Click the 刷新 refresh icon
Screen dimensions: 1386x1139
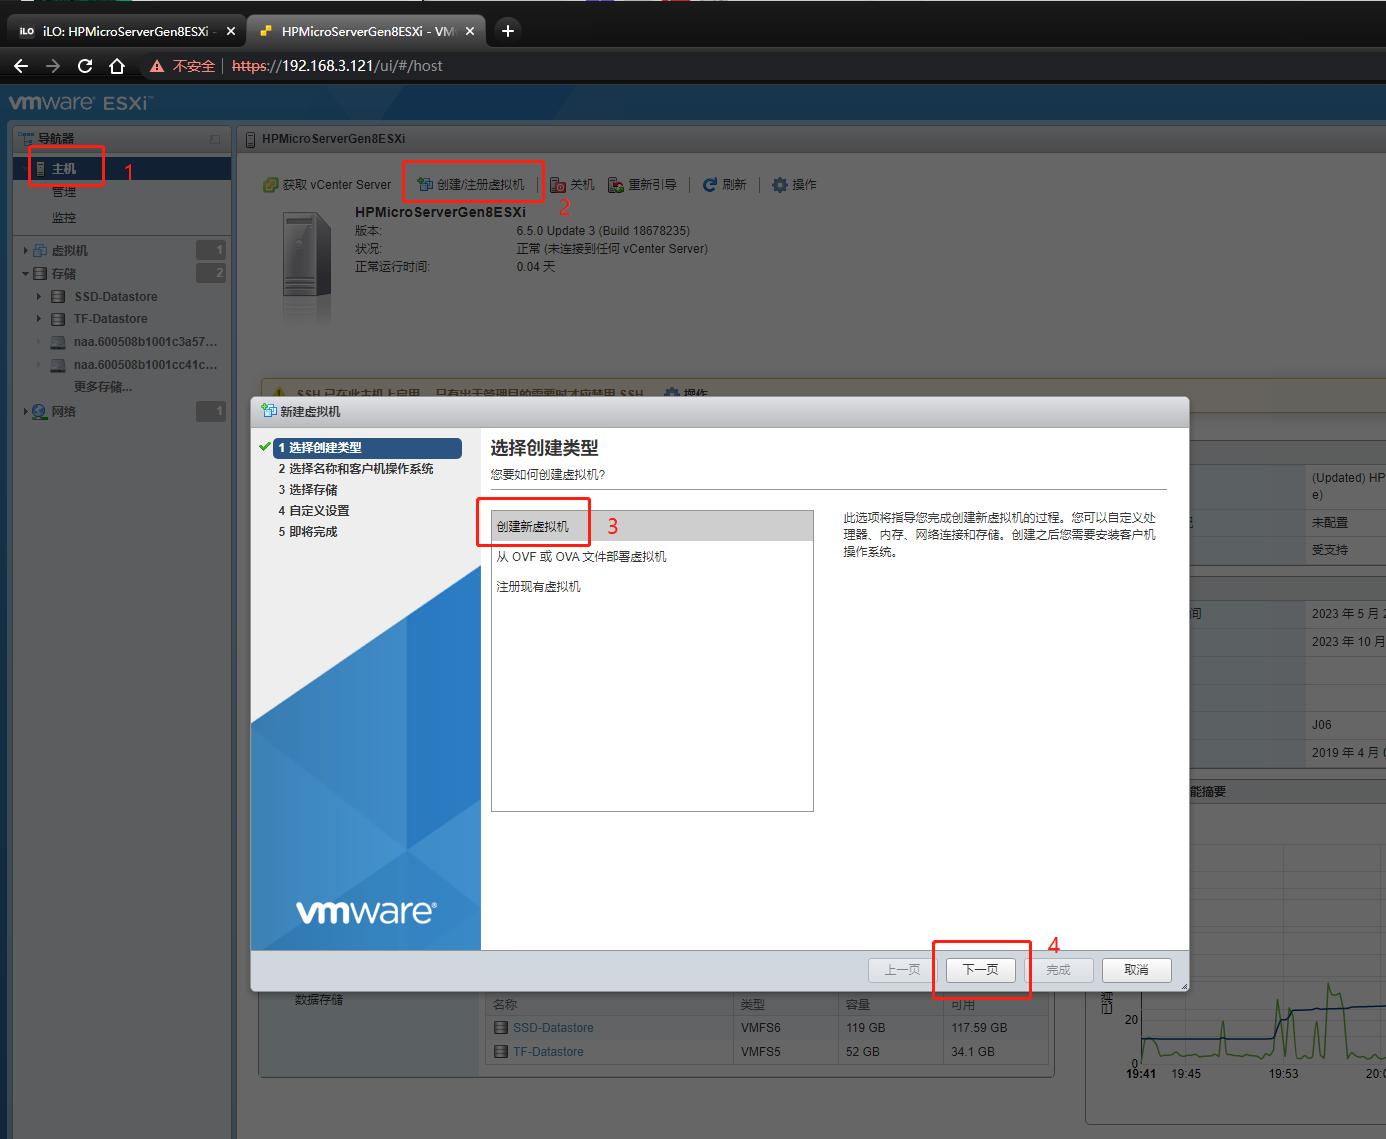pos(710,185)
